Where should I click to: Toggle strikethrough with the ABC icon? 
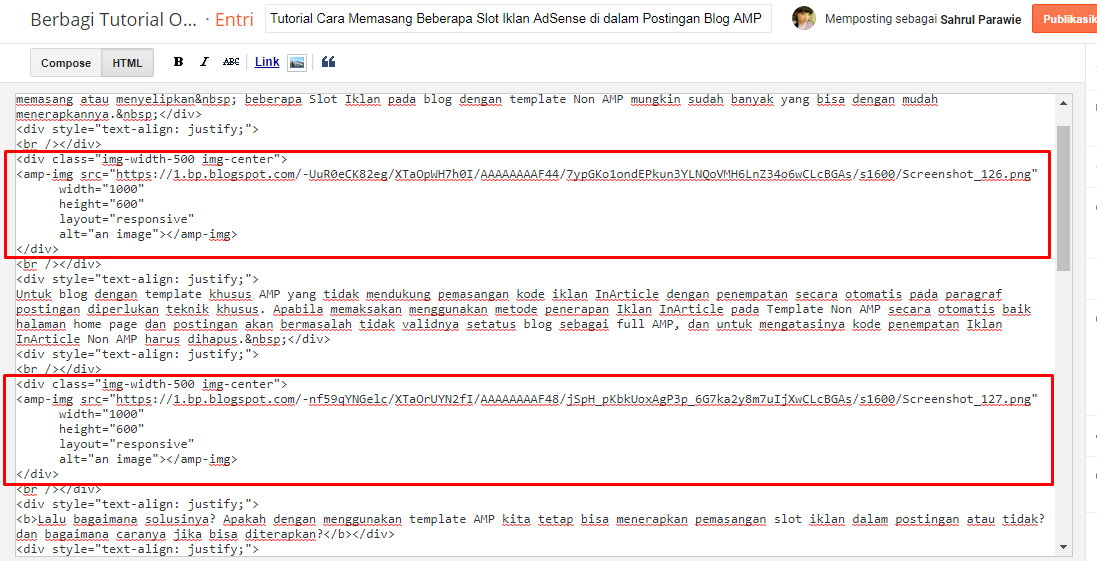click(231, 62)
